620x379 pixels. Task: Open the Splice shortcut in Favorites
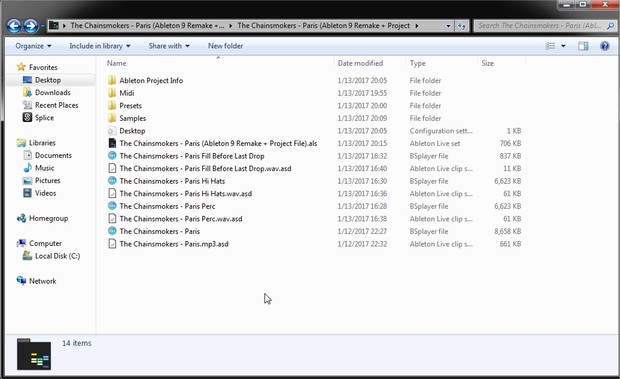38,118
